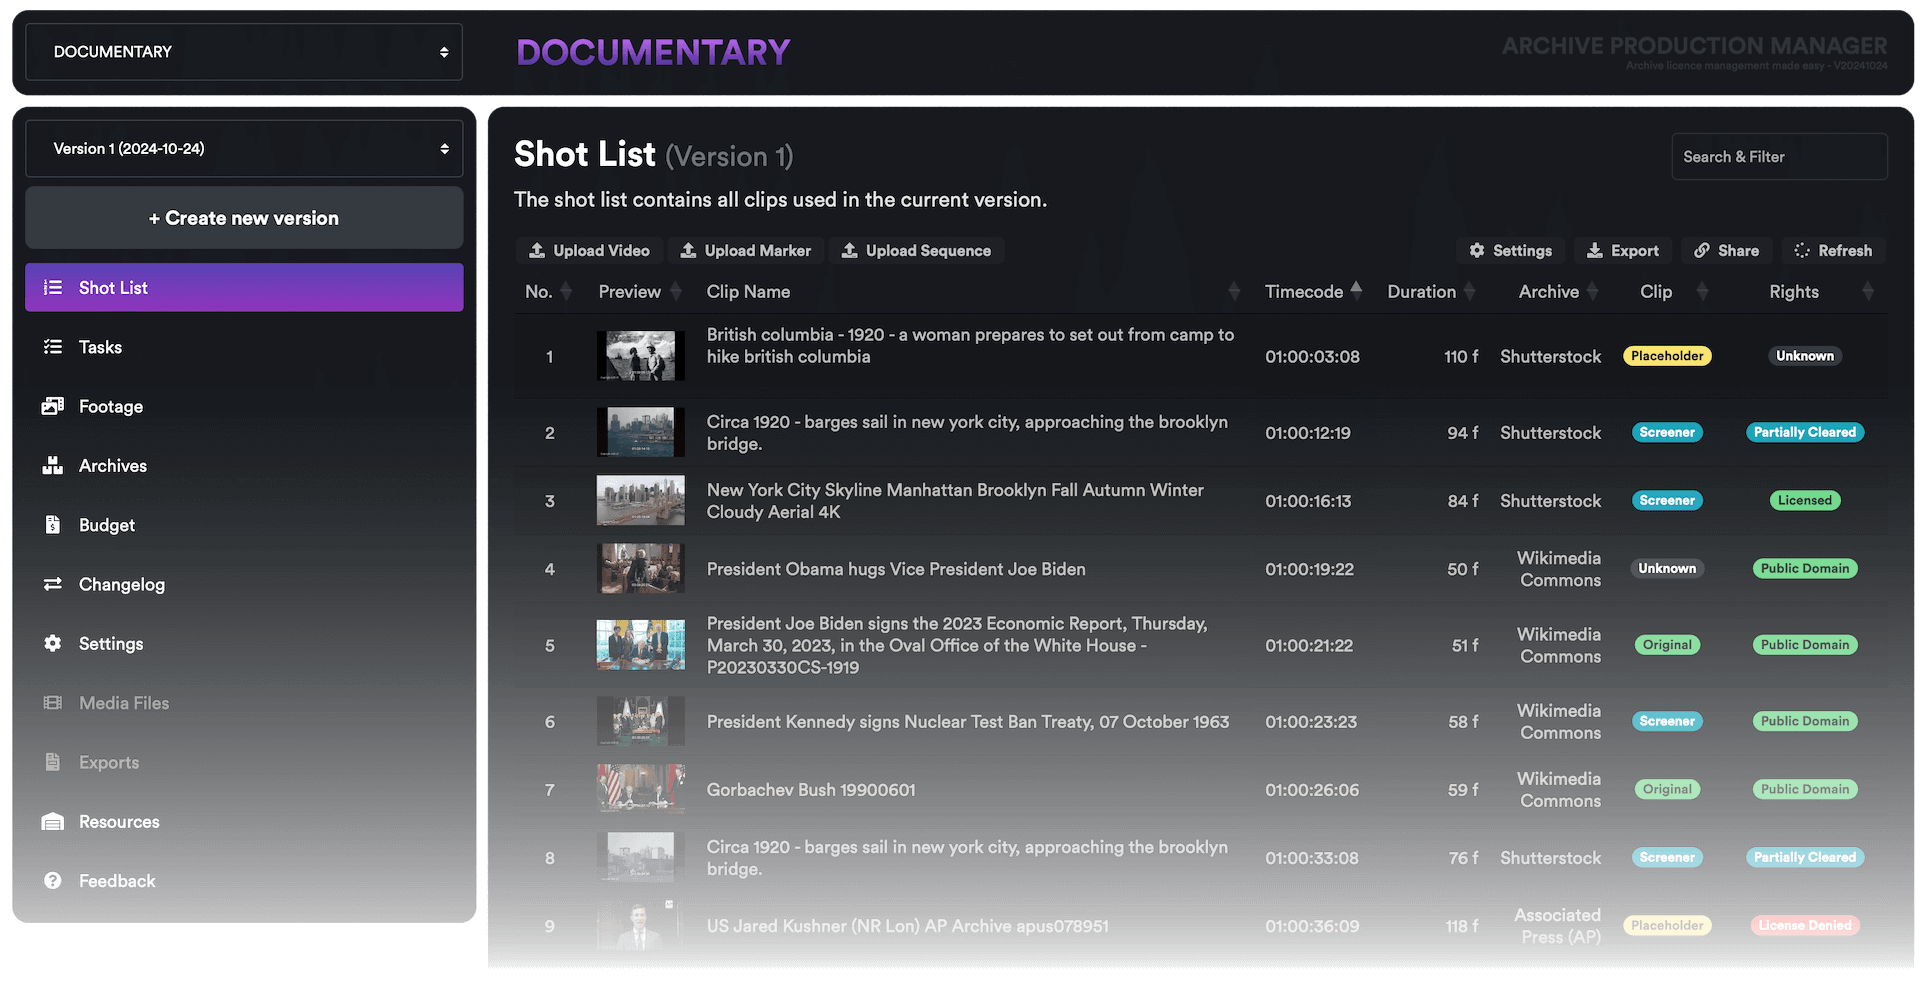The width and height of the screenshot is (1920, 982).
Task: Click the Changelog arrows icon
Action: (x=52, y=584)
